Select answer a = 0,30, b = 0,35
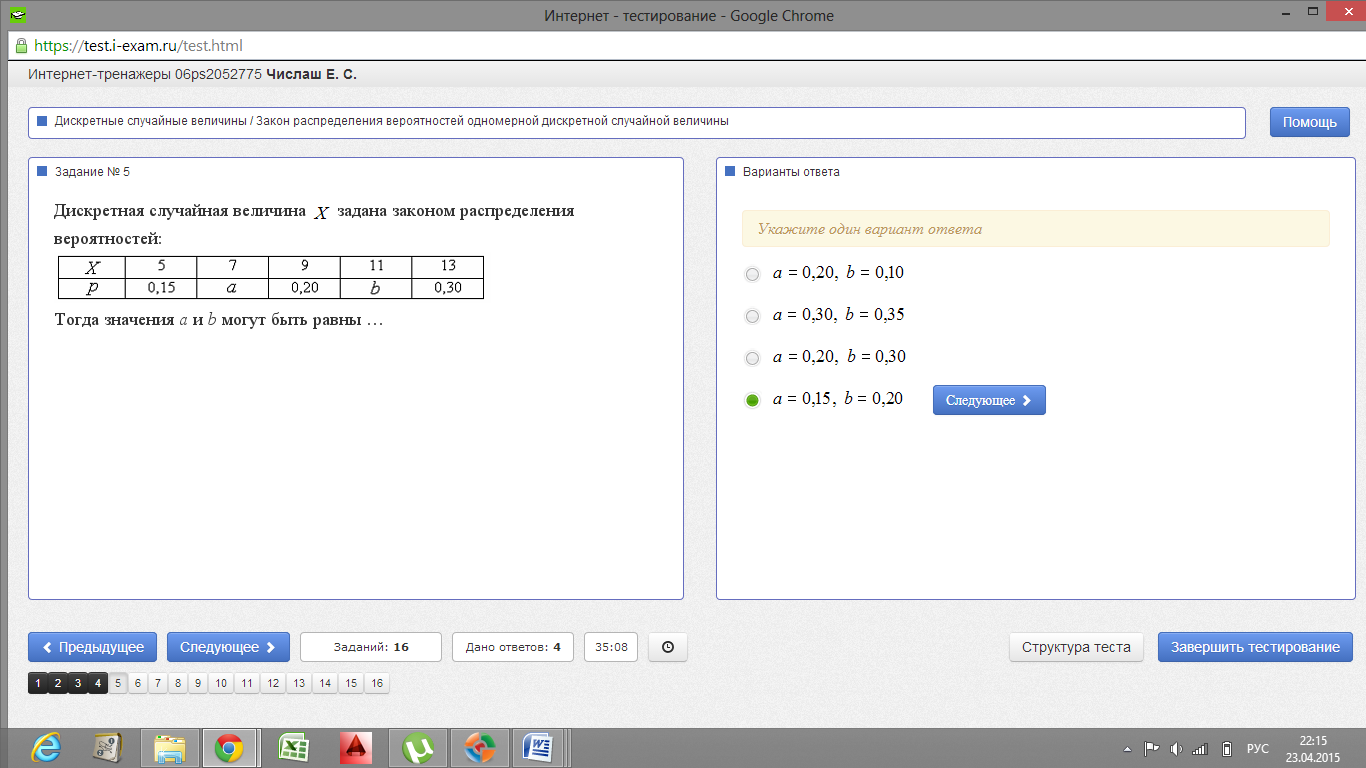This screenshot has width=1366, height=768. [753, 316]
